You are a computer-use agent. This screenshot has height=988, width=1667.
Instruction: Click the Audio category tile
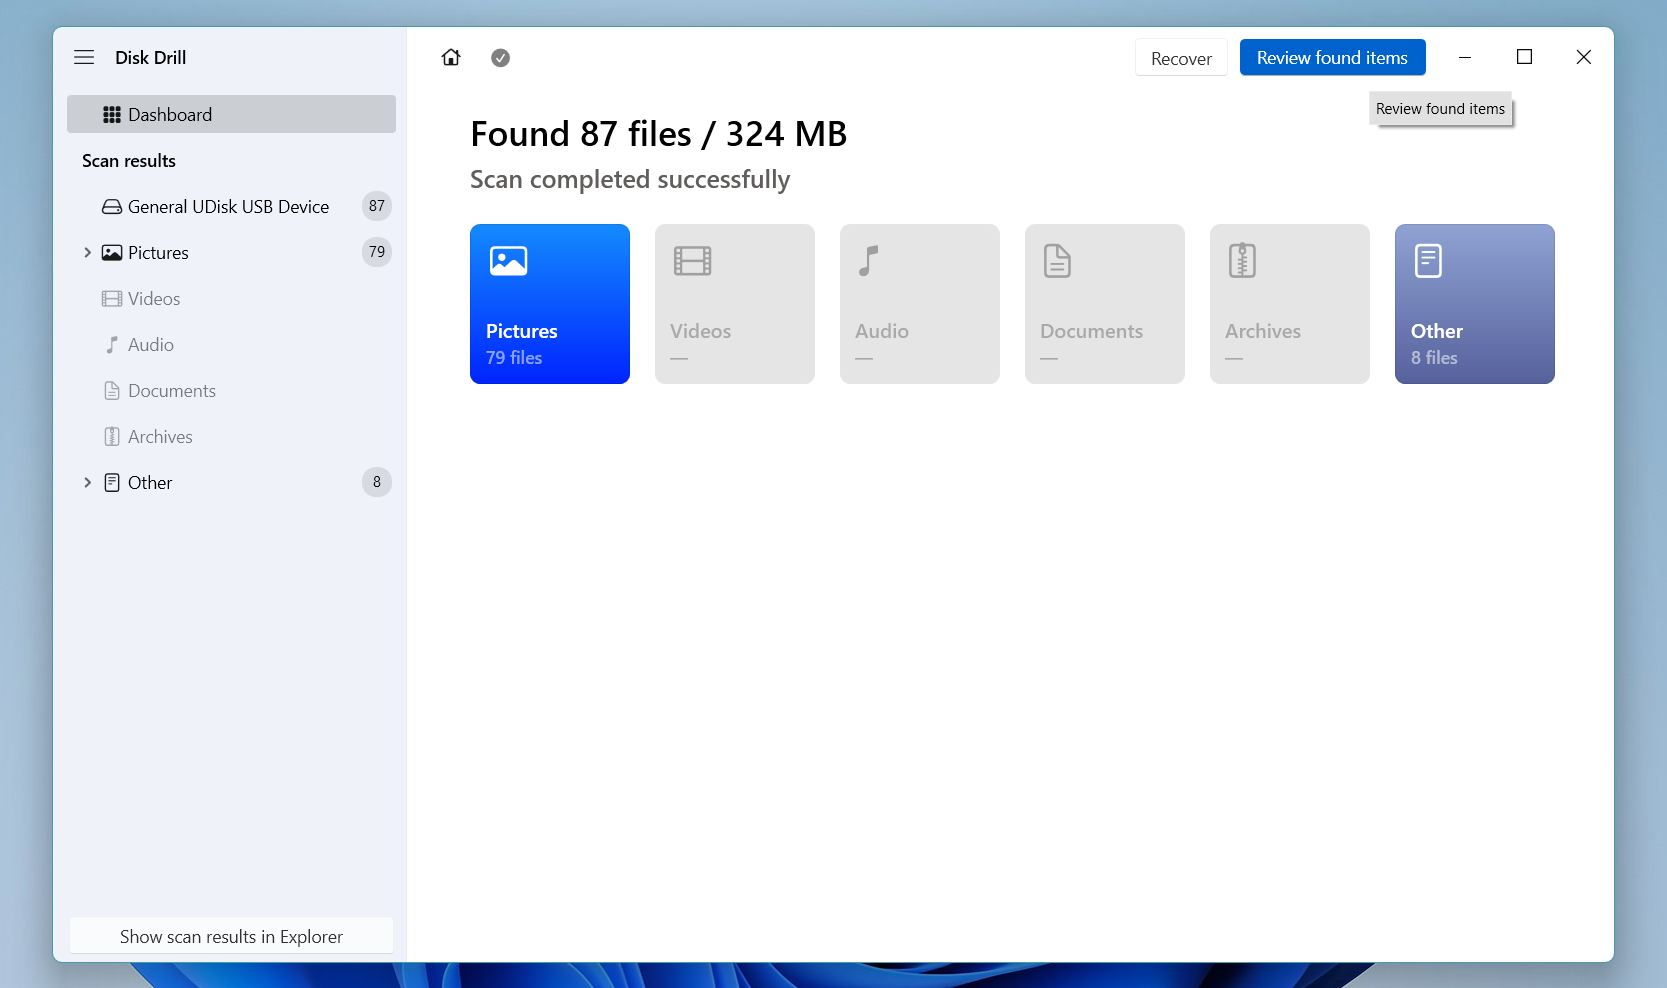click(920, 304)
